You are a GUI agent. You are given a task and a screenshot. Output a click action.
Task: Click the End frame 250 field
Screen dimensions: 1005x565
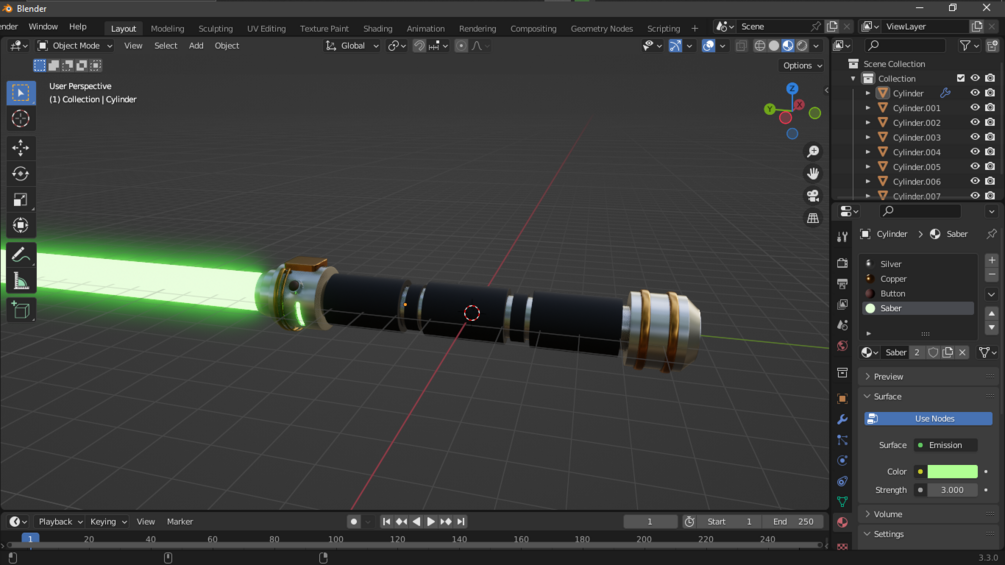[793, 521]
